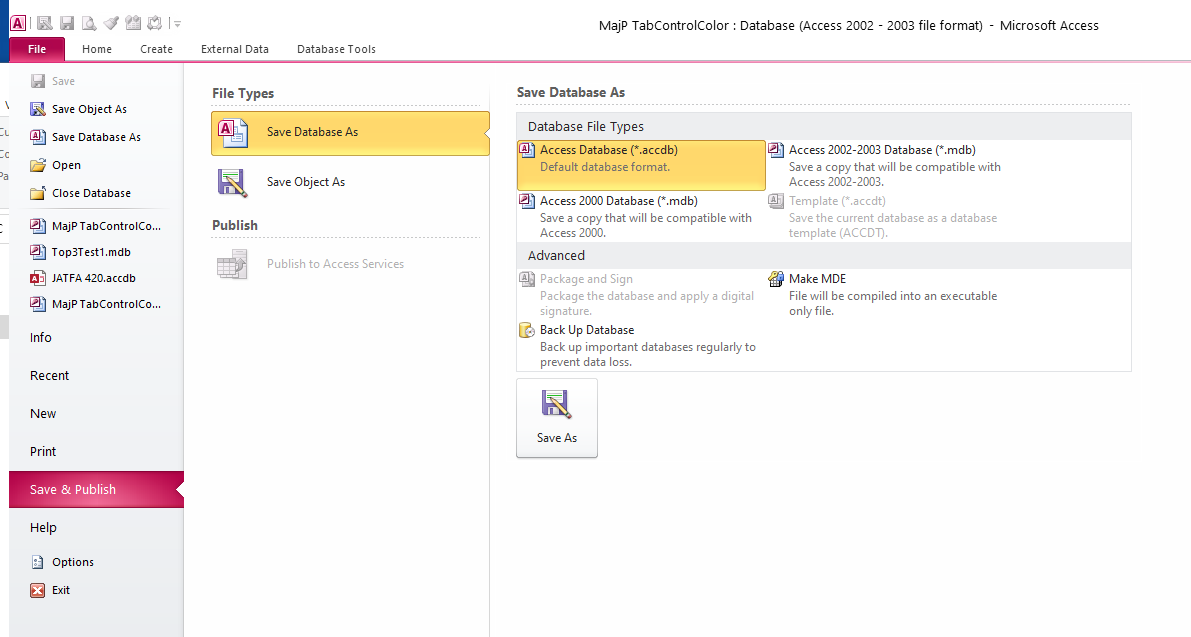The image size is (1191, 637).
Task: Open the recent file JATFA 420.accdb
Action: click(x=93, y=278)
